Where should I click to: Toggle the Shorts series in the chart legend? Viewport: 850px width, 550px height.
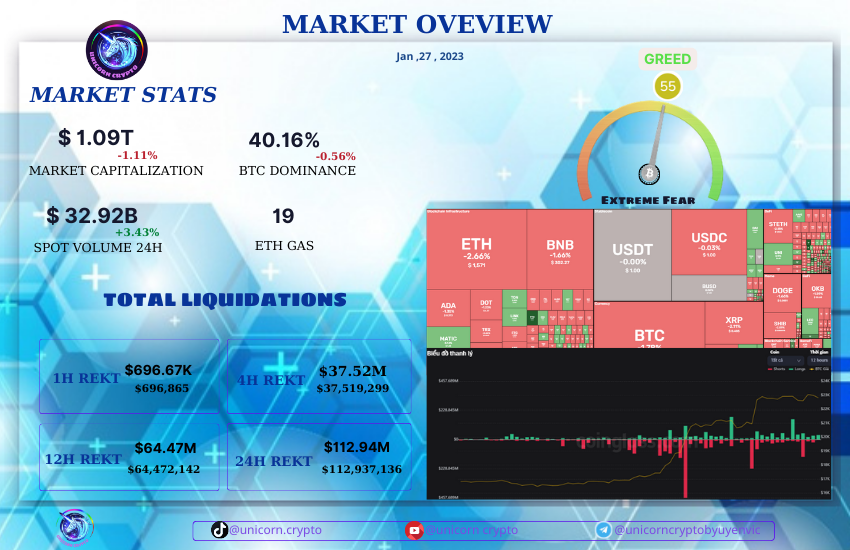[776, 369]
